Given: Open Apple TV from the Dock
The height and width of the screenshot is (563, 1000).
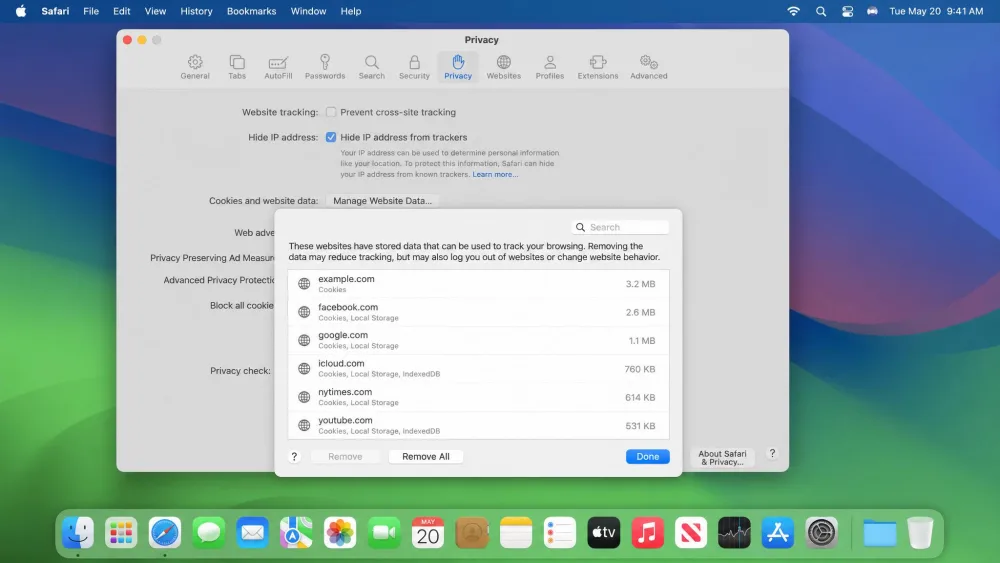Looking at the screenshot, I should [x=603, y=532].
